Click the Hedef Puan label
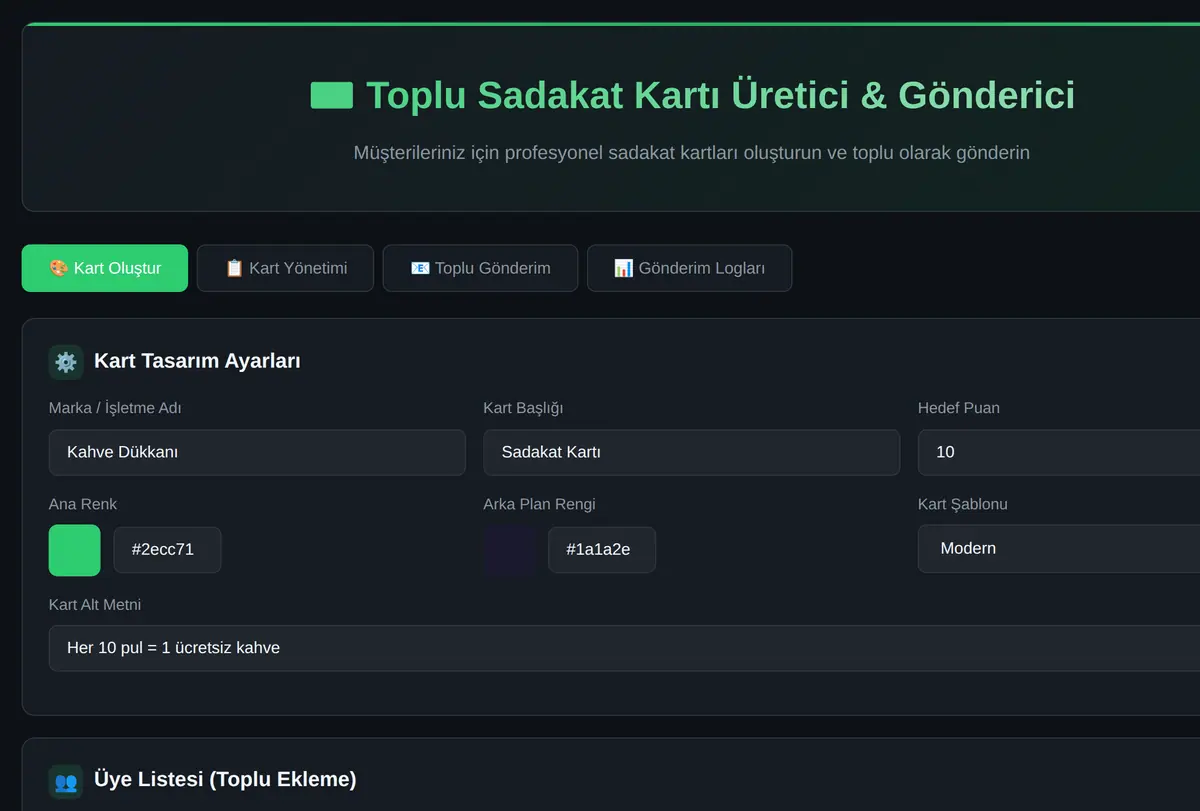The image size is (1200, 811). (959, 408)
